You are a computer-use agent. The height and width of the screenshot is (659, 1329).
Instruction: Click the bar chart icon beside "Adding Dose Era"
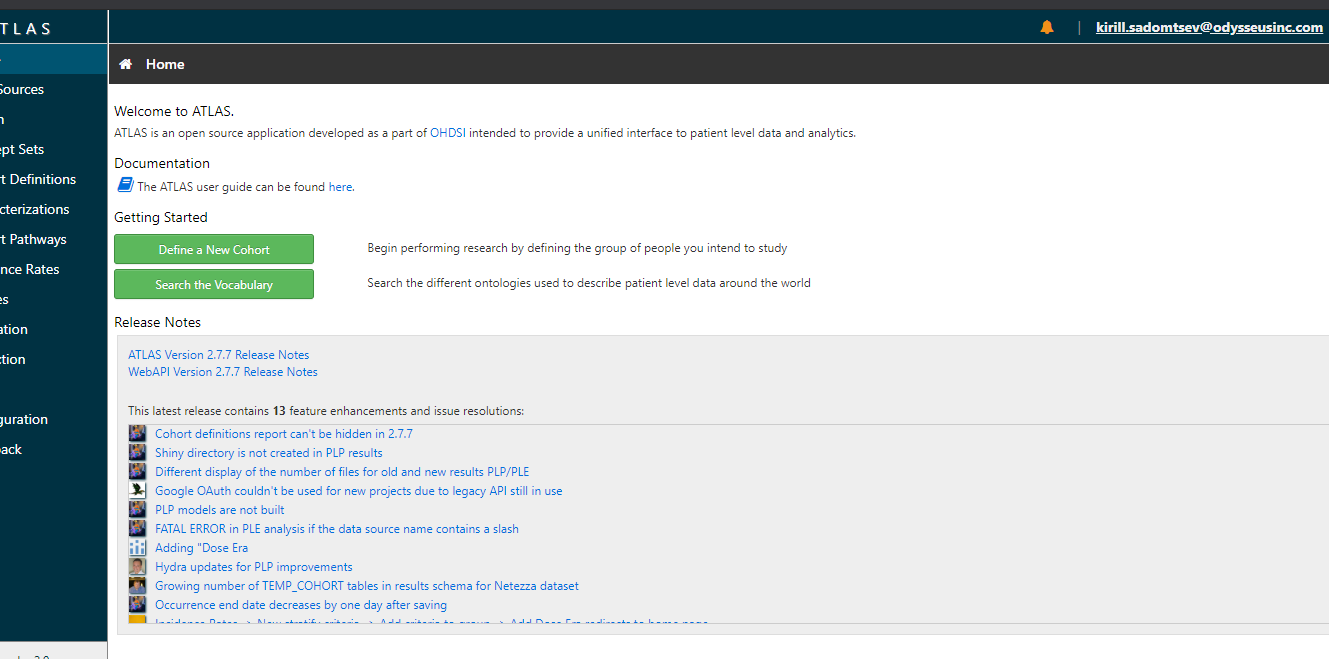[x=137, y=547]
